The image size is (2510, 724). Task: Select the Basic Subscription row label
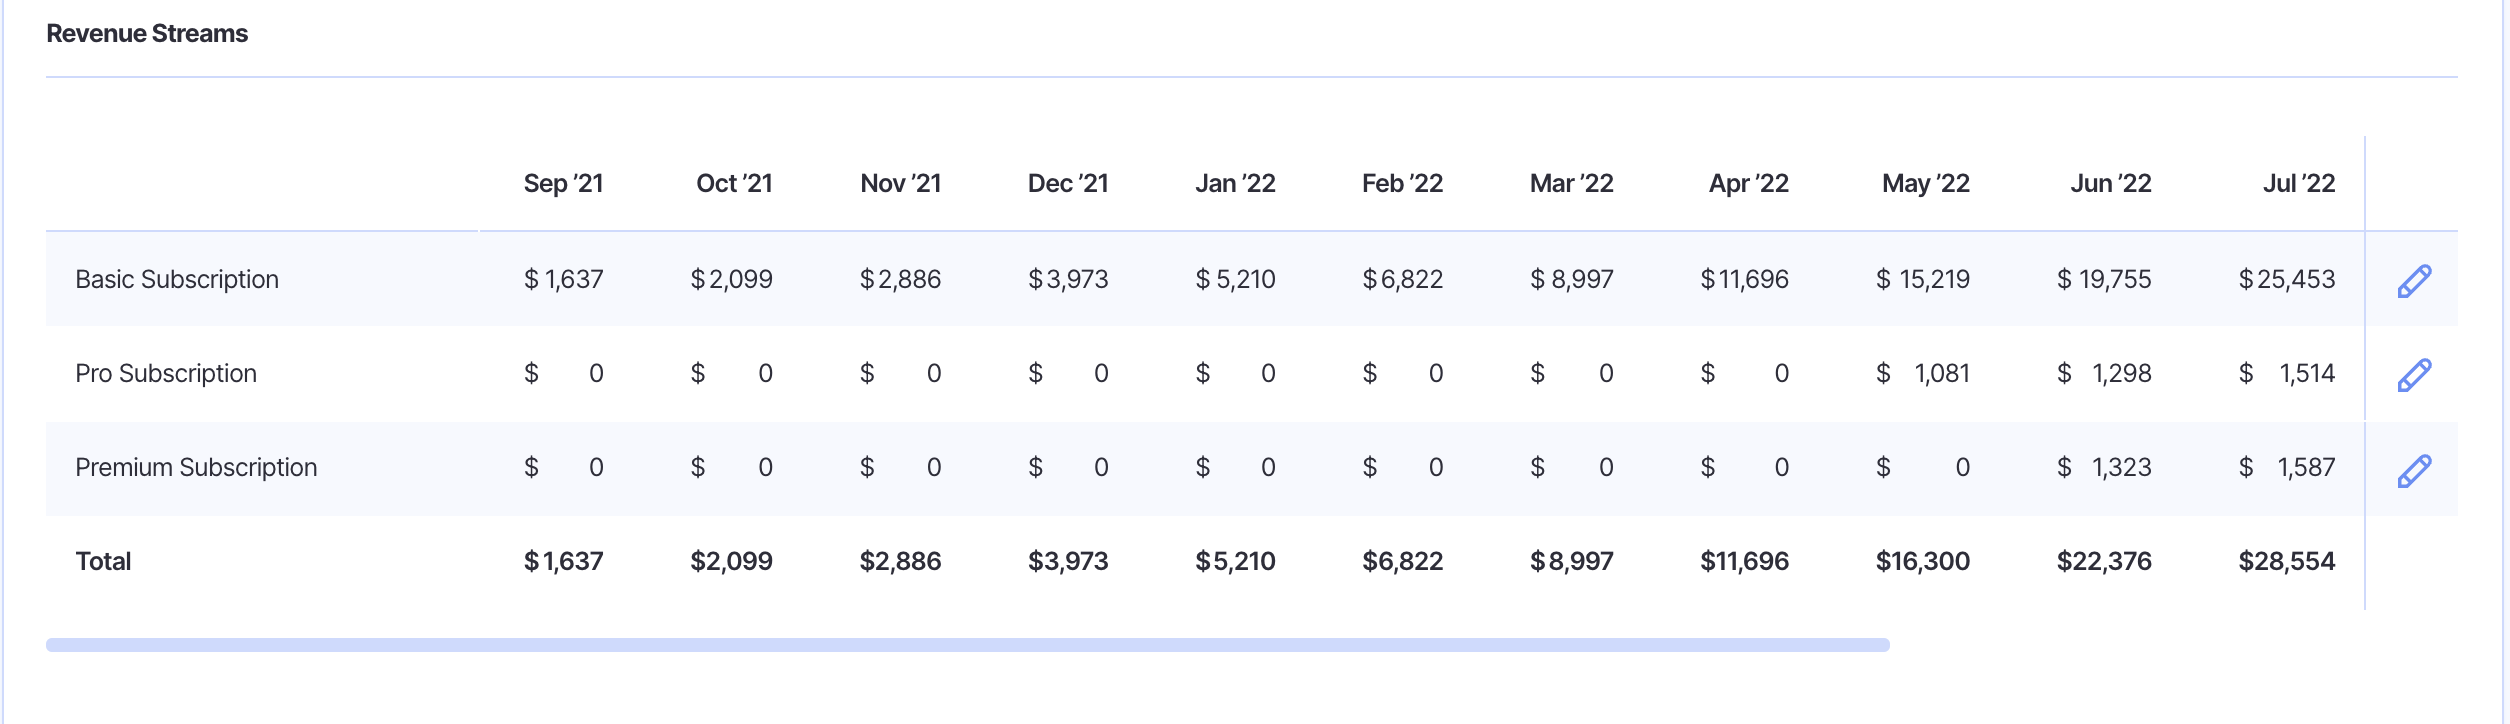click(x=177, y=279)
